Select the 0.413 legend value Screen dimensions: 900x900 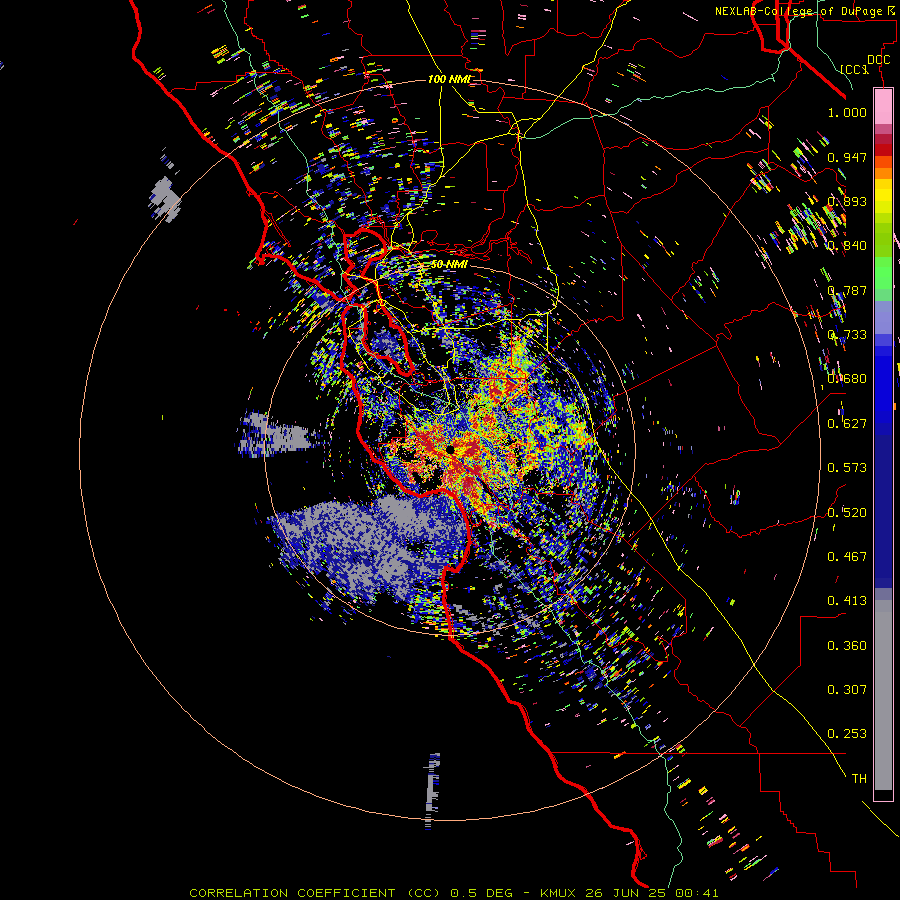pyautogui.click(x=847, y=601)
